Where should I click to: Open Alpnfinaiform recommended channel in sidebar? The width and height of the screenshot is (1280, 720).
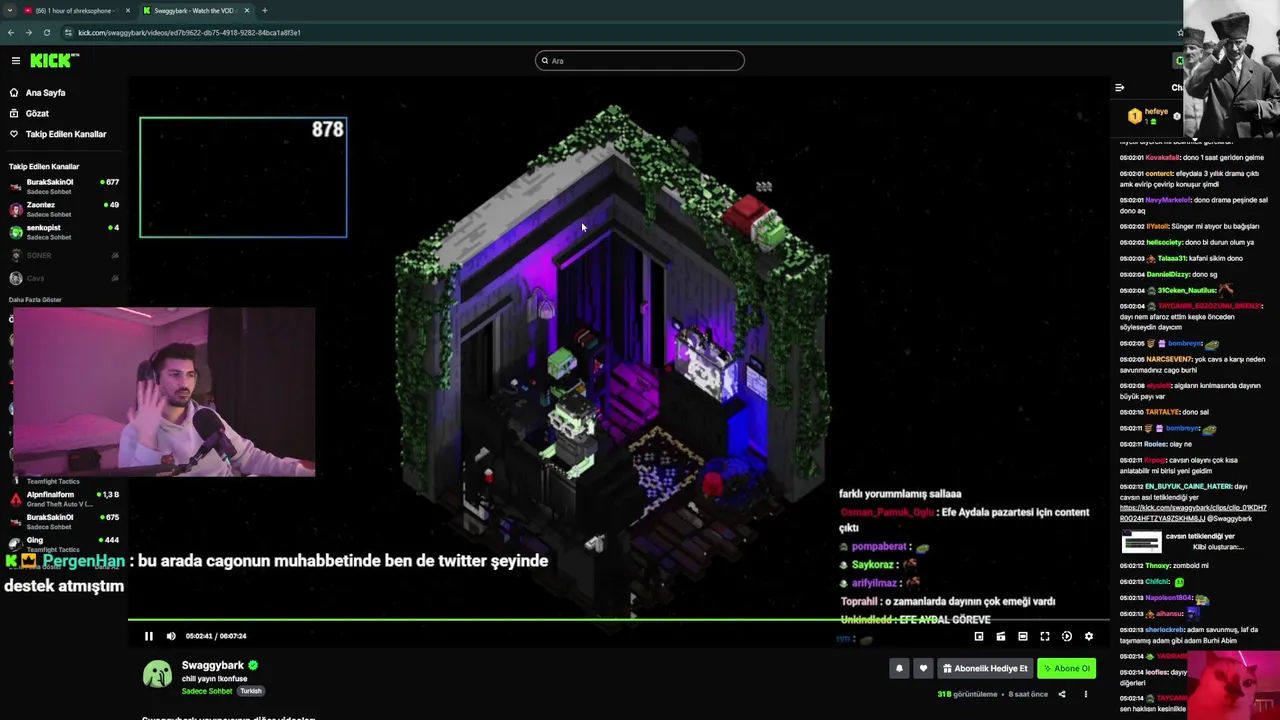click(x=64, y=499)
